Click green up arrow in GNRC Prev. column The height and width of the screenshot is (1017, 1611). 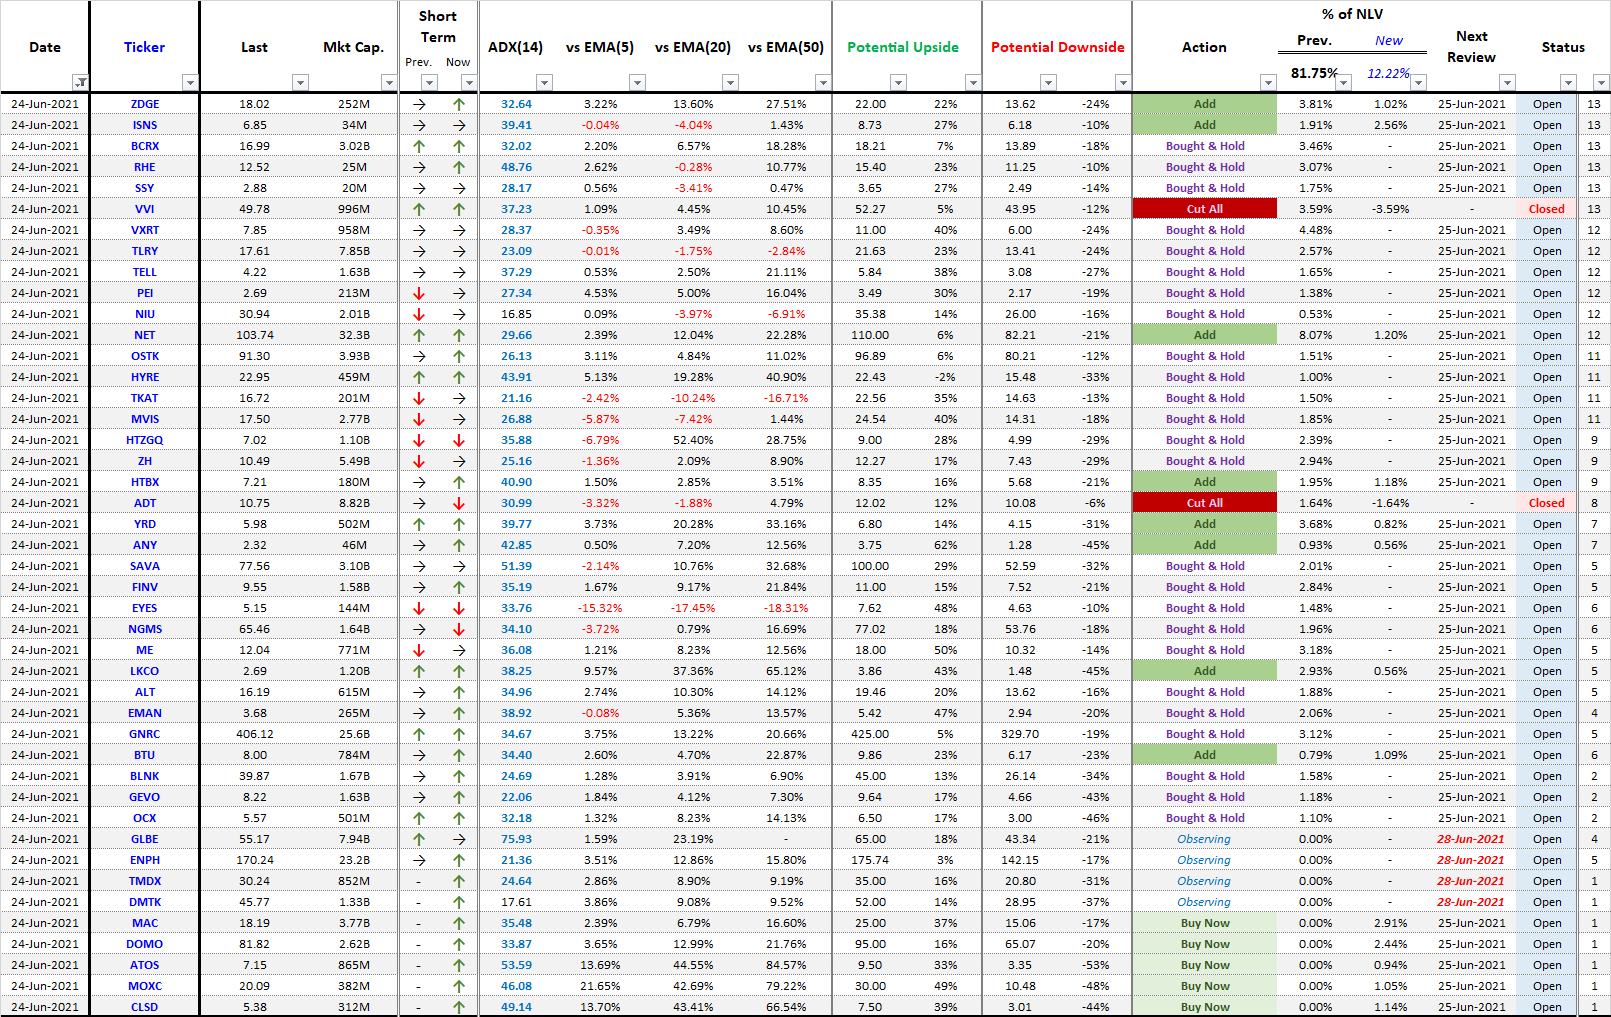click(x=419, y=734)
